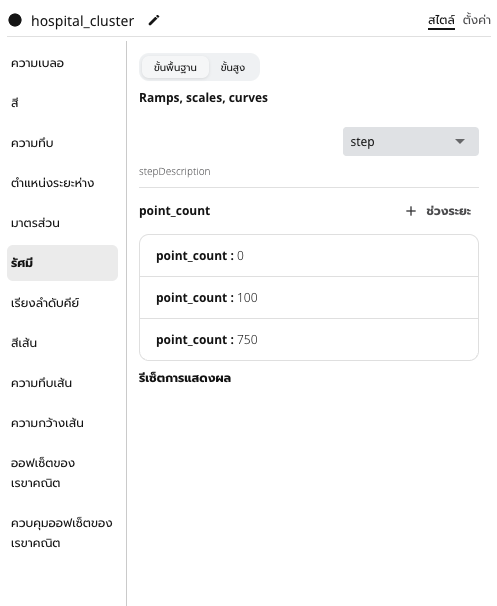This screenshot has width=497, height=606.
Task: Open the สไตล์ tab
Action: coord(441,20)
